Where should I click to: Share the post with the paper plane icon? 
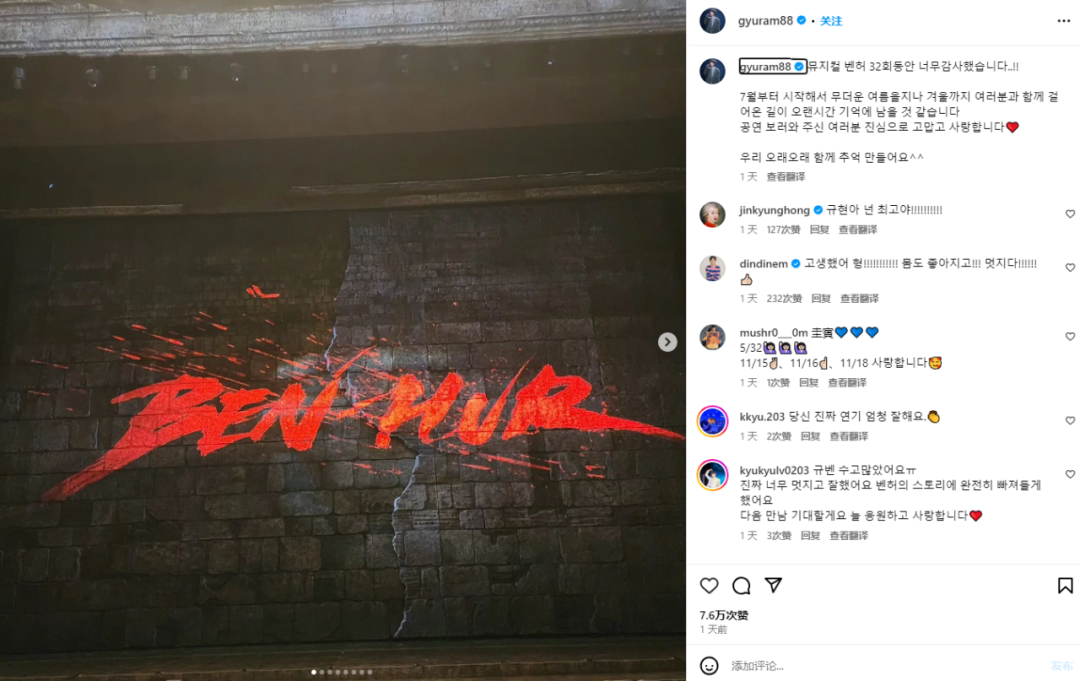click(773, 585)
